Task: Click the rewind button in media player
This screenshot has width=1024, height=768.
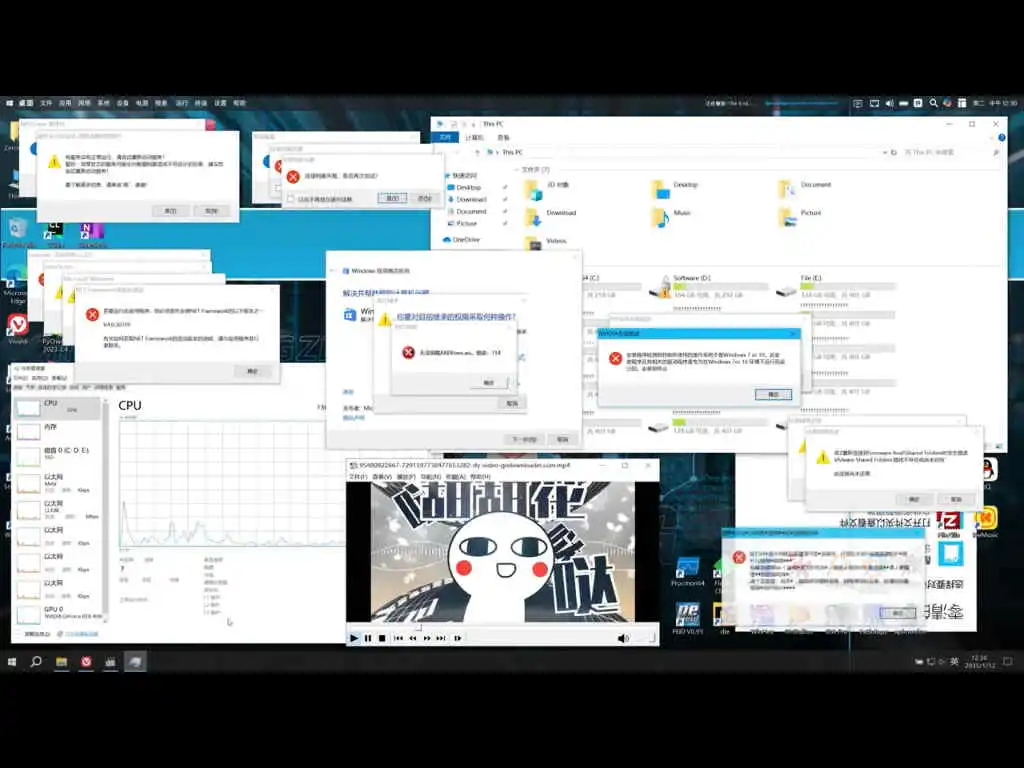Action: [413, 637]
